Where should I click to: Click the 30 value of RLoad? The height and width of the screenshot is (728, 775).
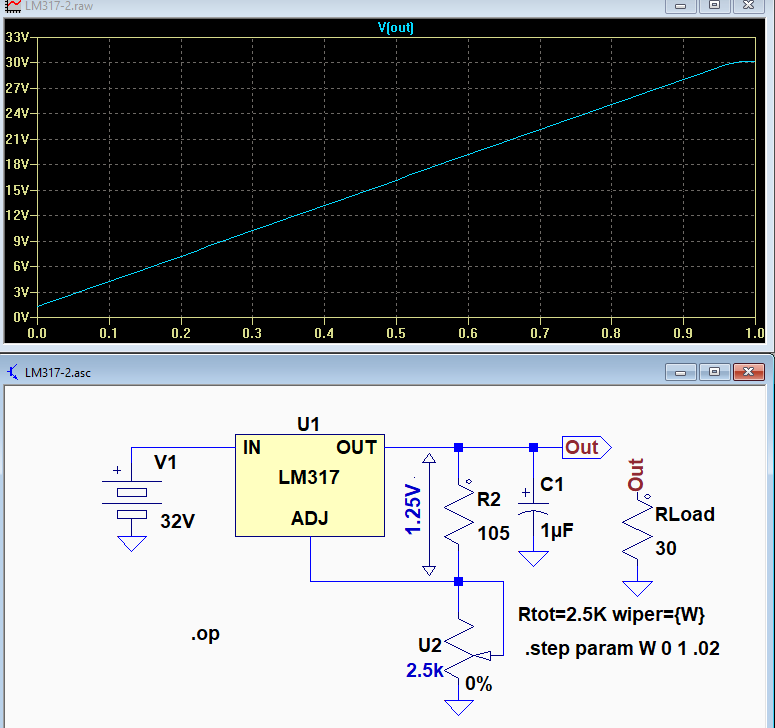[x=666, y=548]
